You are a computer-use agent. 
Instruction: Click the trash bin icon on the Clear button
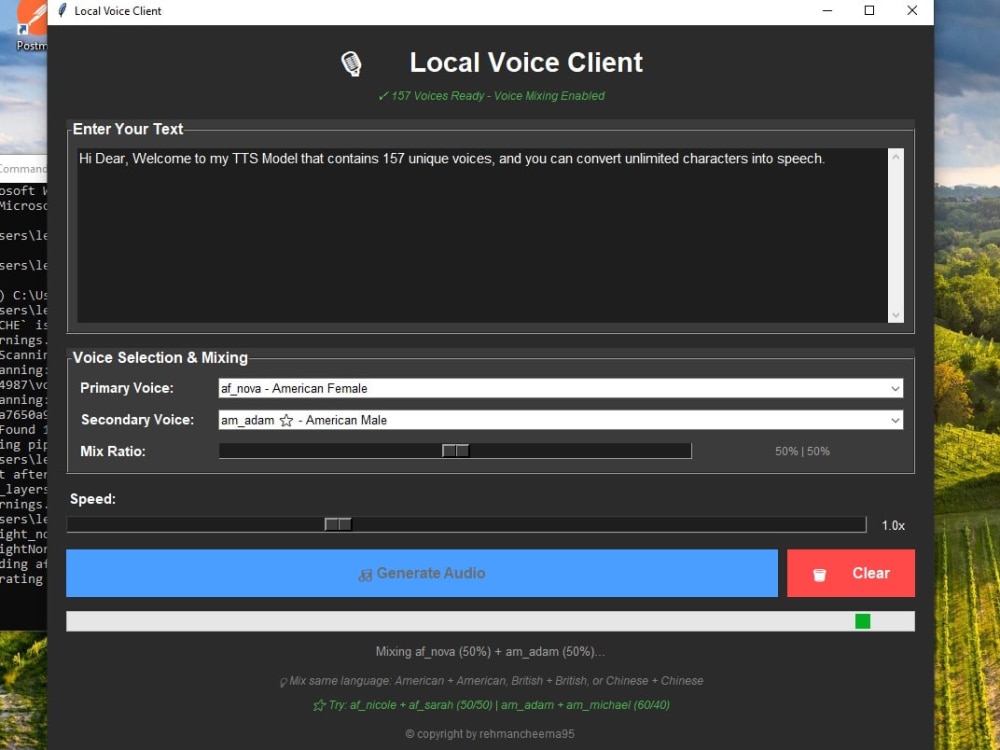tap(820, 575)
